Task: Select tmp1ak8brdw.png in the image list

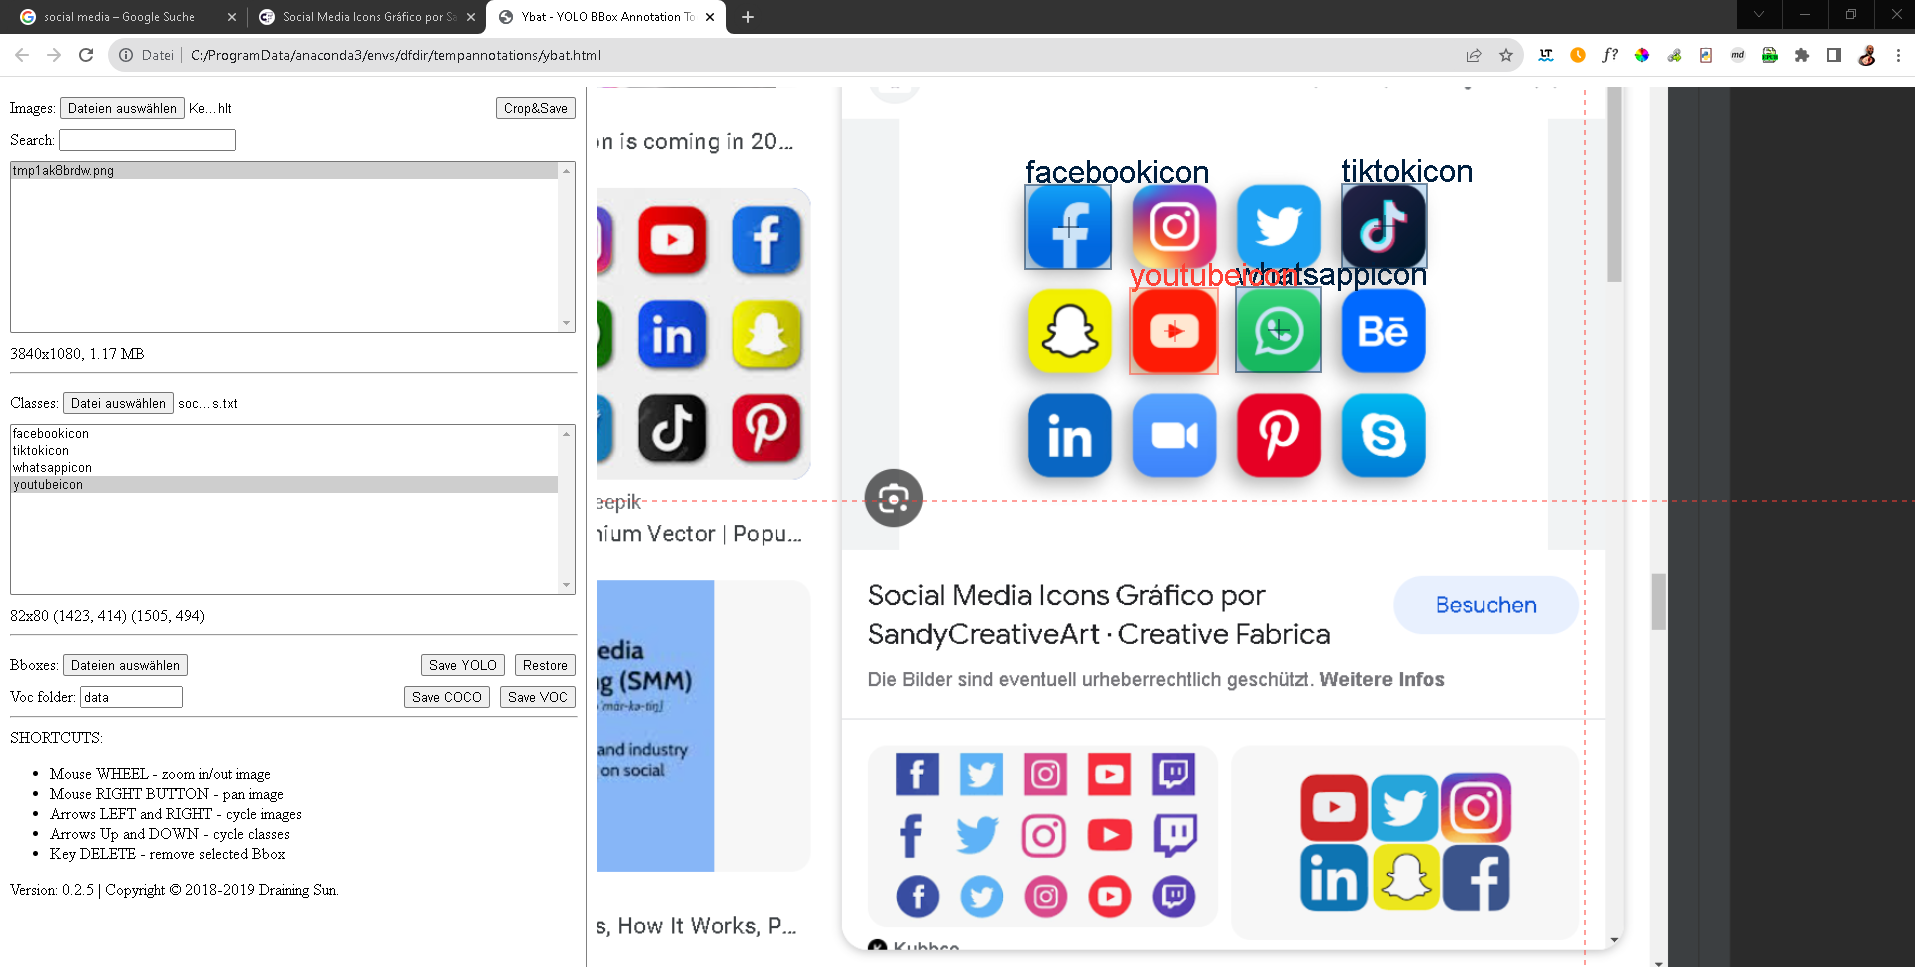Action: coord(284,171)
